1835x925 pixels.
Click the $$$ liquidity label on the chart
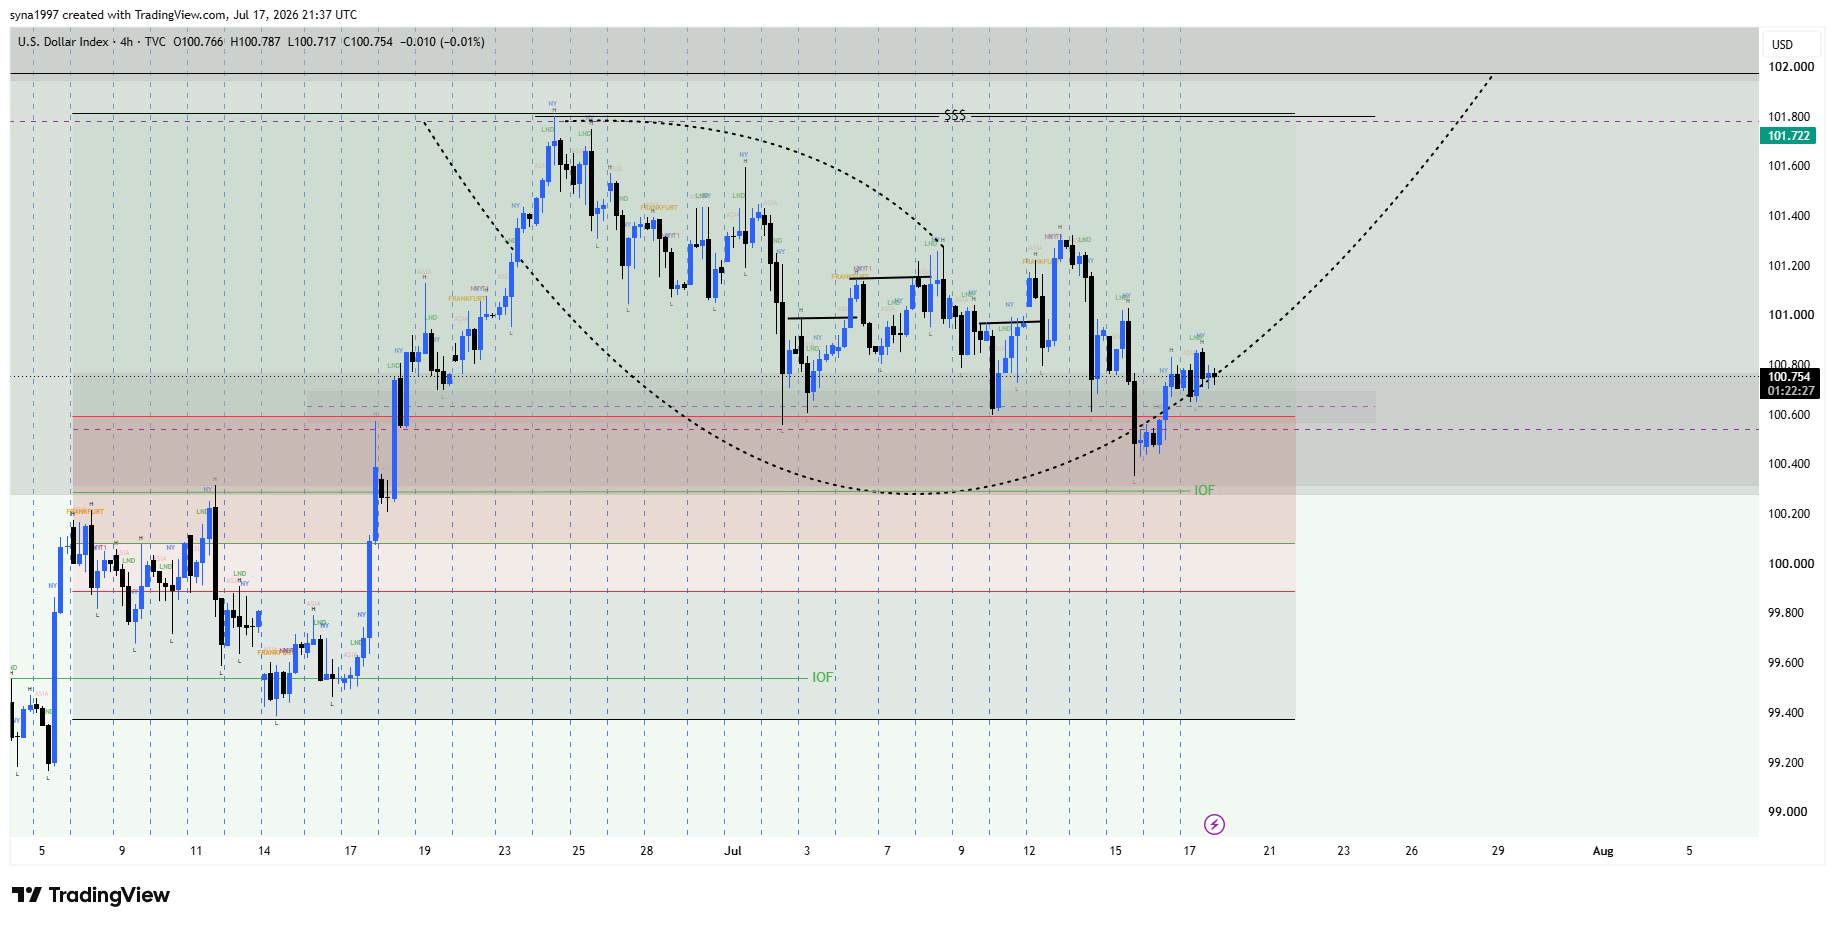955,116
